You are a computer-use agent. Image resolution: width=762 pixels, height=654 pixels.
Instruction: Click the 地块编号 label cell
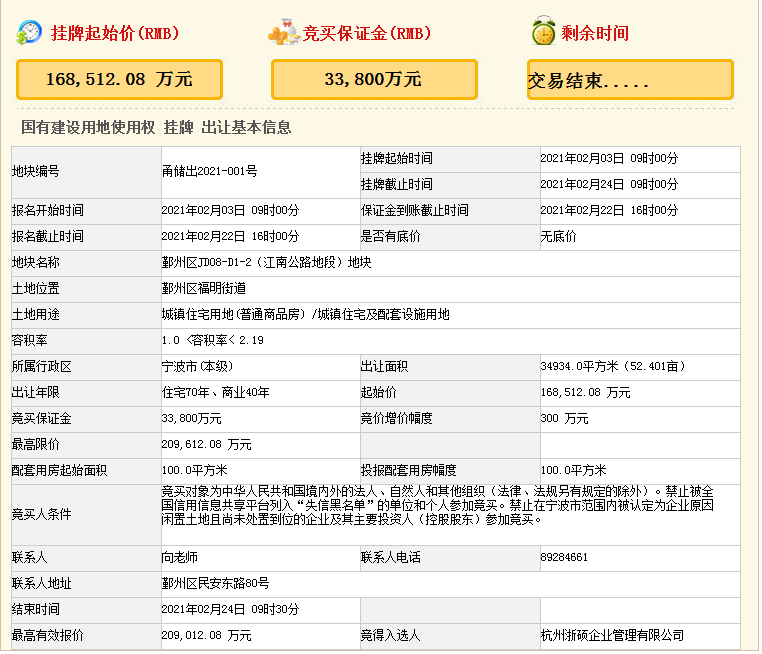click(x=87, y=172)
